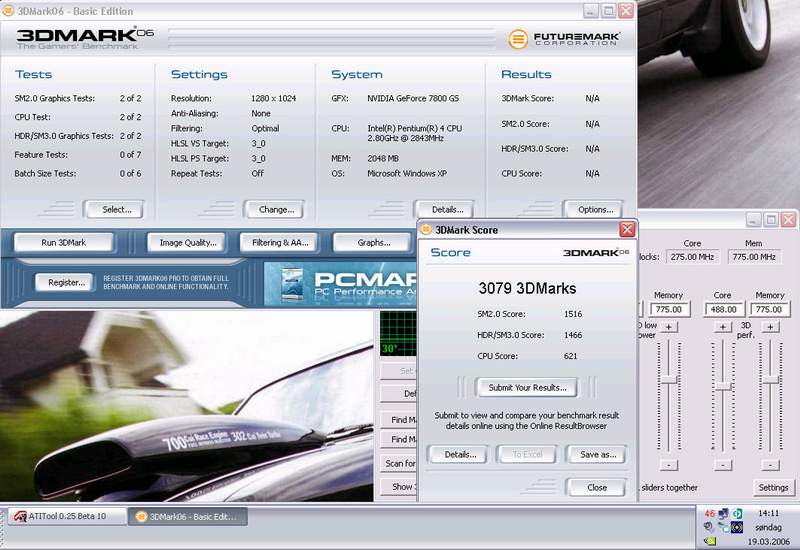Screen dimensions: 800x550
Task: Click Save as in score dialog
Action: click(597, 454)
